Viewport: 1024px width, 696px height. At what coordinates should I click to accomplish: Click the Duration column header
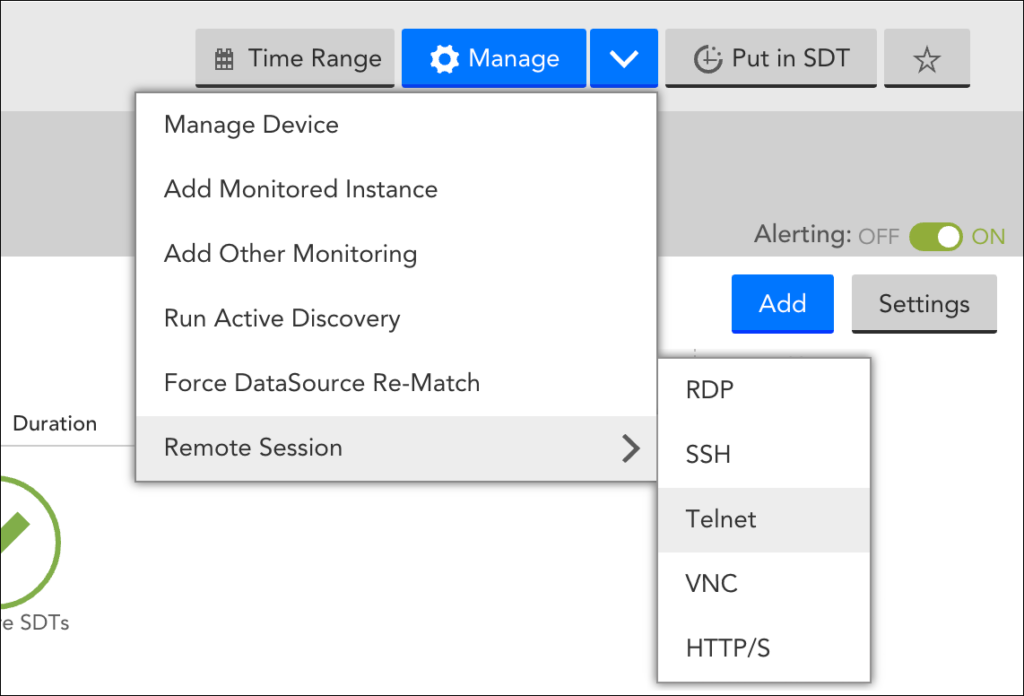click(x=54, y=423)
